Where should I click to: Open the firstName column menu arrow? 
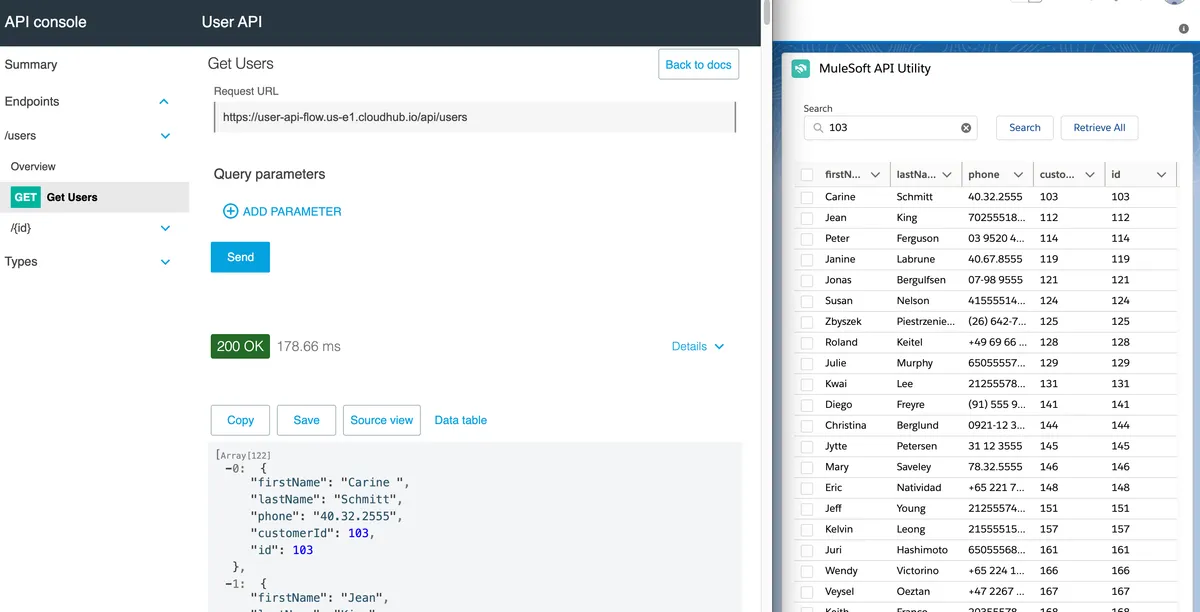coord(876,174)
